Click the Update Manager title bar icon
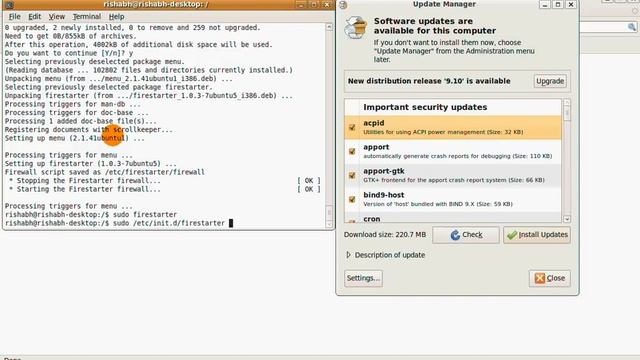Viewport: 640px width, 360px height. click(x=343, y=5)
